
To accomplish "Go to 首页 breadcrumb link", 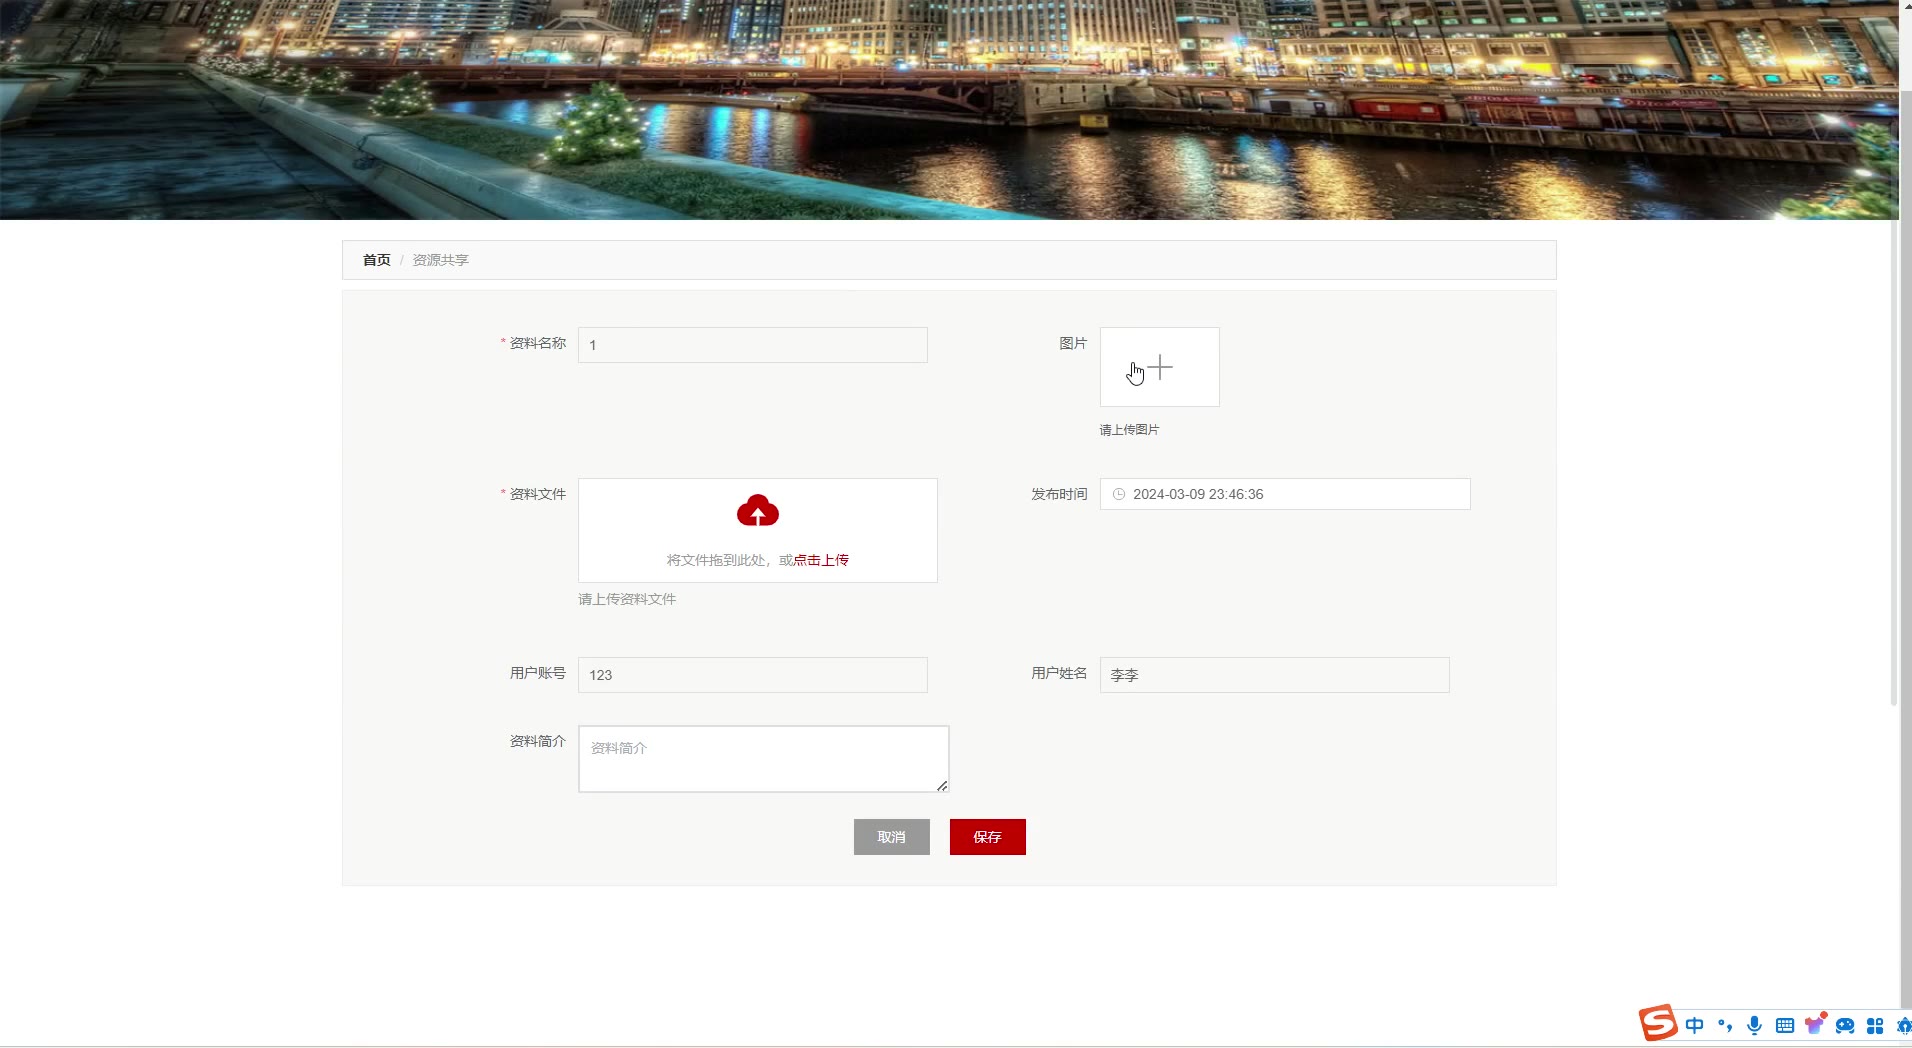I will tap(376, 260).
